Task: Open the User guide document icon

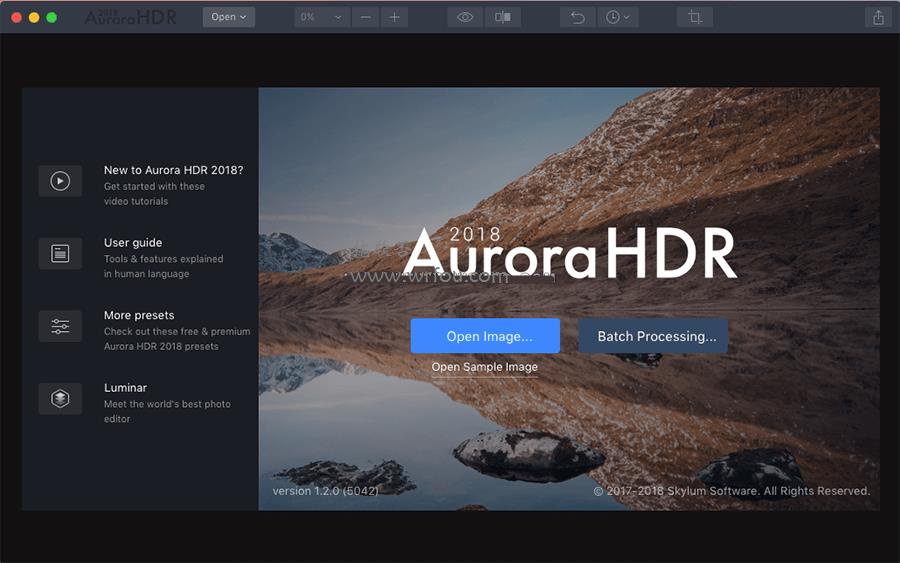Action: (60, 253)
